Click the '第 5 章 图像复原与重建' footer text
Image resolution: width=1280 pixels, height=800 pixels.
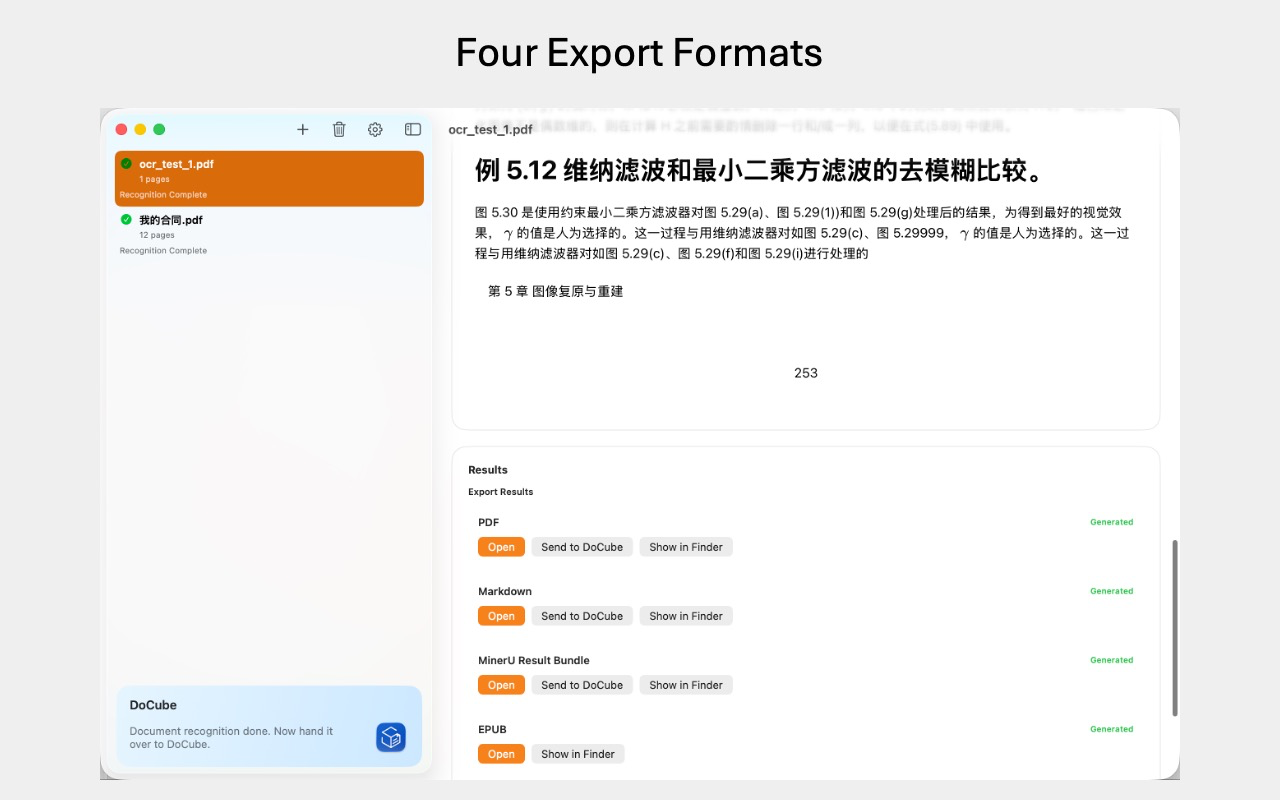point(556,291)
